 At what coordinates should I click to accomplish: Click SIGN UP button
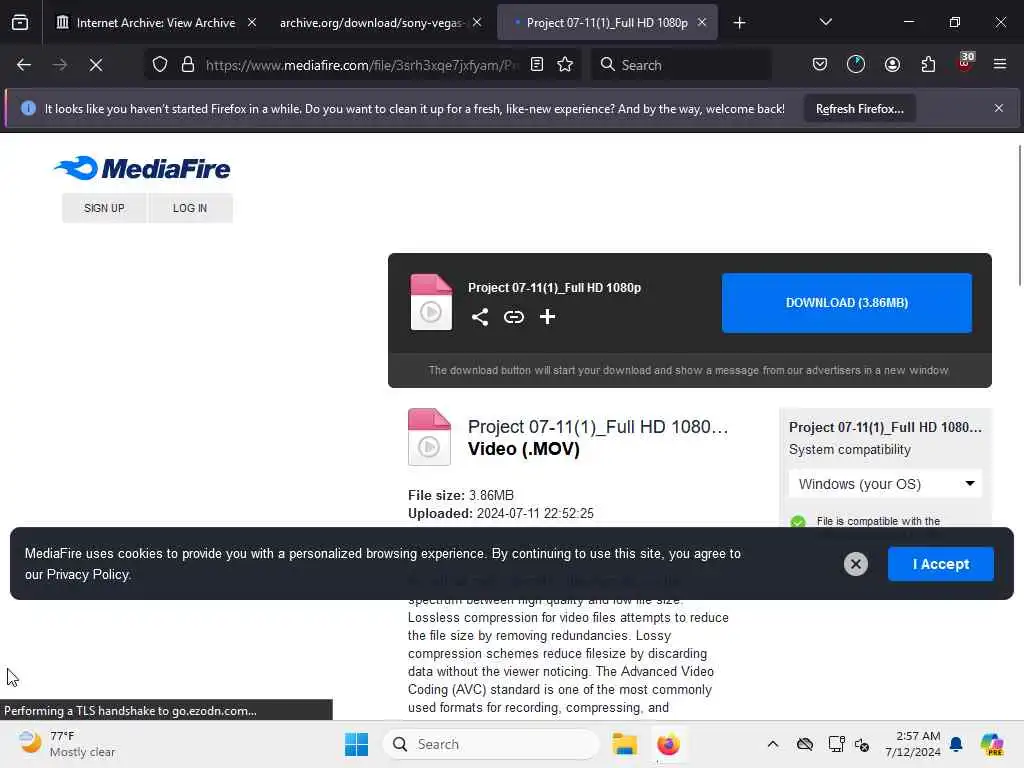(104, 208)
